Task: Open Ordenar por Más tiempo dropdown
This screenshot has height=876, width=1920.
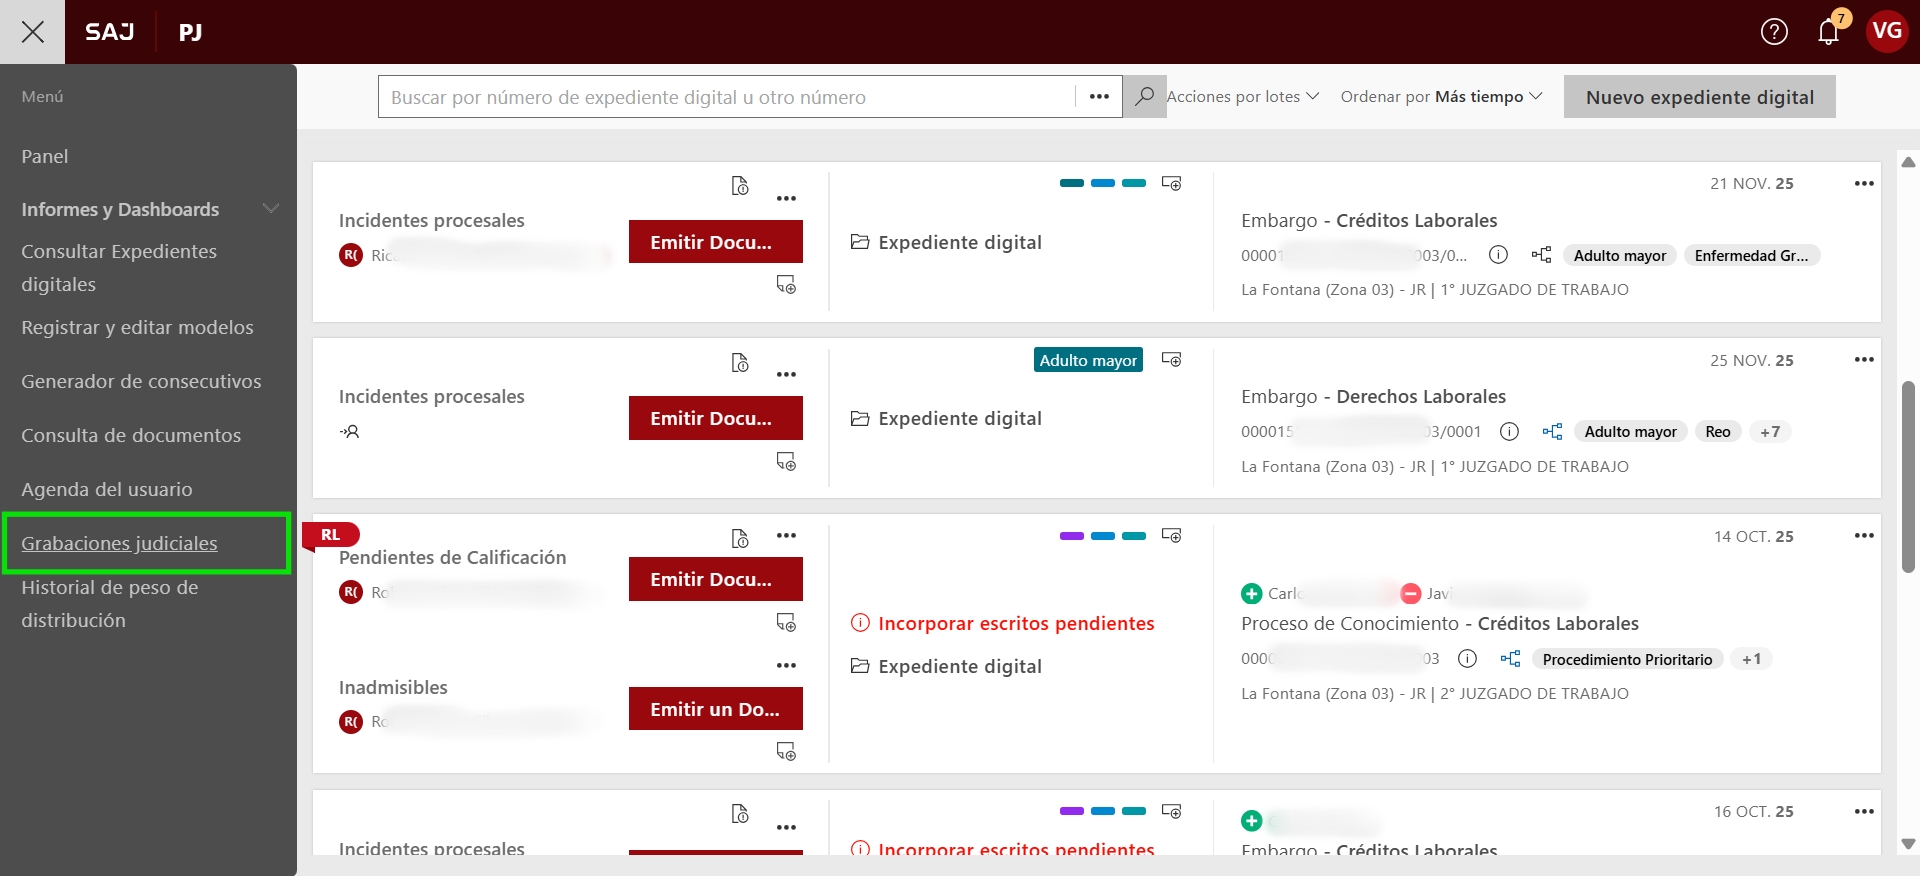Action: tap(1441, 97)
